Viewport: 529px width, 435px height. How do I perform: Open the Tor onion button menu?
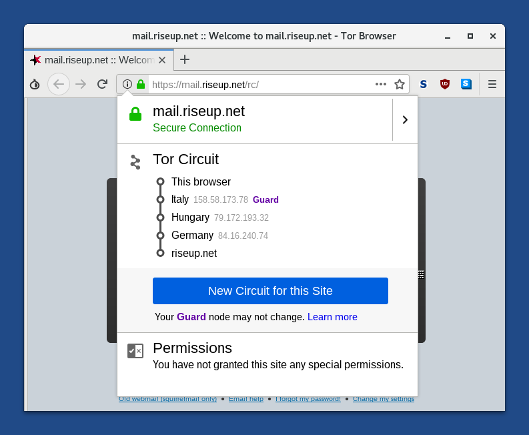point(35,84)
